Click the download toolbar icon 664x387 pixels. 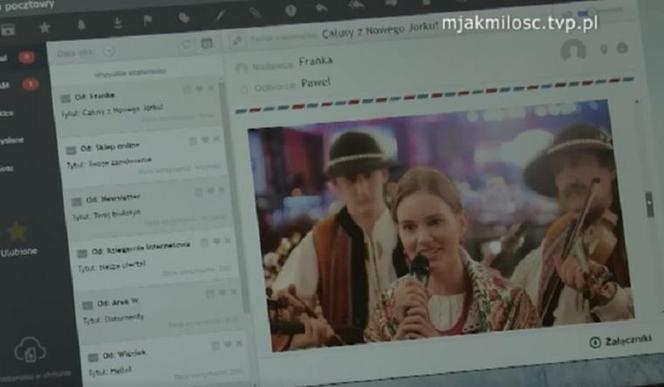[118, 22]
